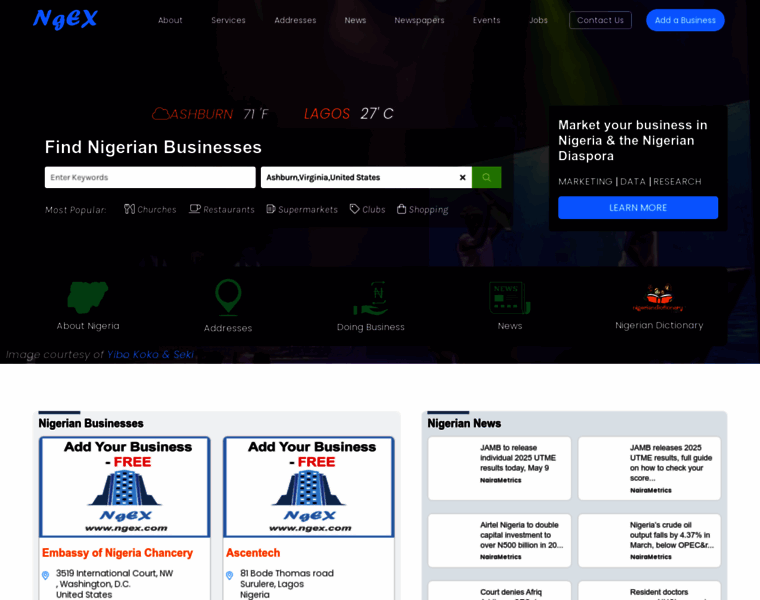Viewport: 760px width, 600px height.
Task: Open the About Nigeria map icon
Action: pyautogui.click(x=88, y=297)
